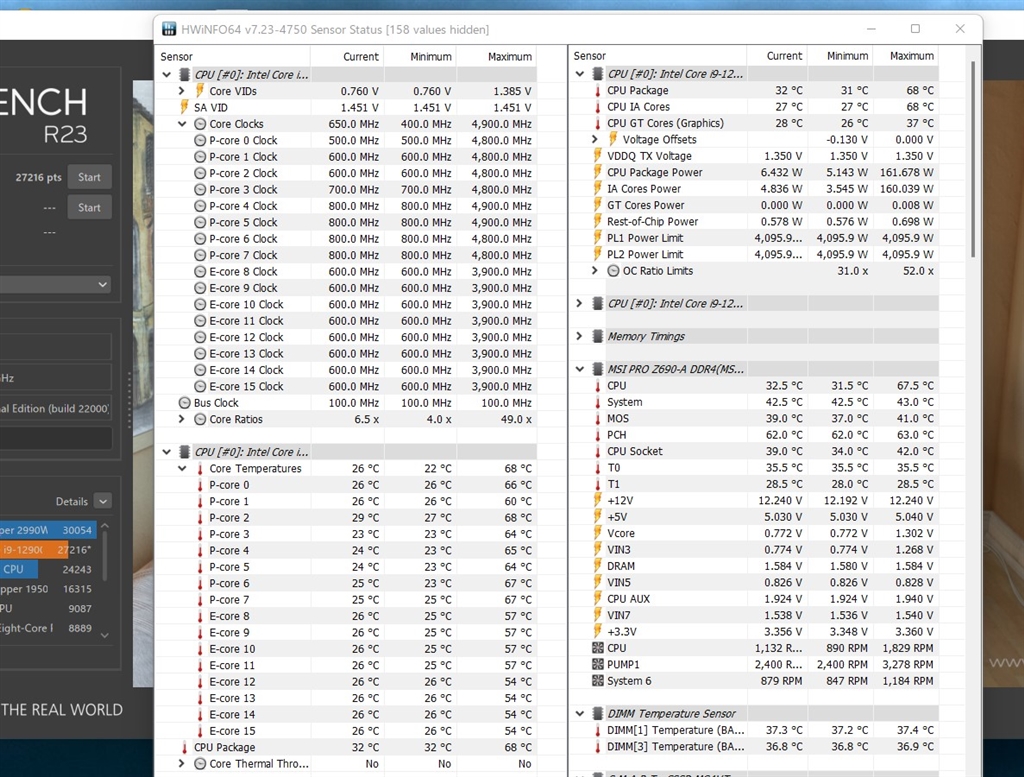Collapse the DIMM Temperature Sensor section

coord(581,714)
